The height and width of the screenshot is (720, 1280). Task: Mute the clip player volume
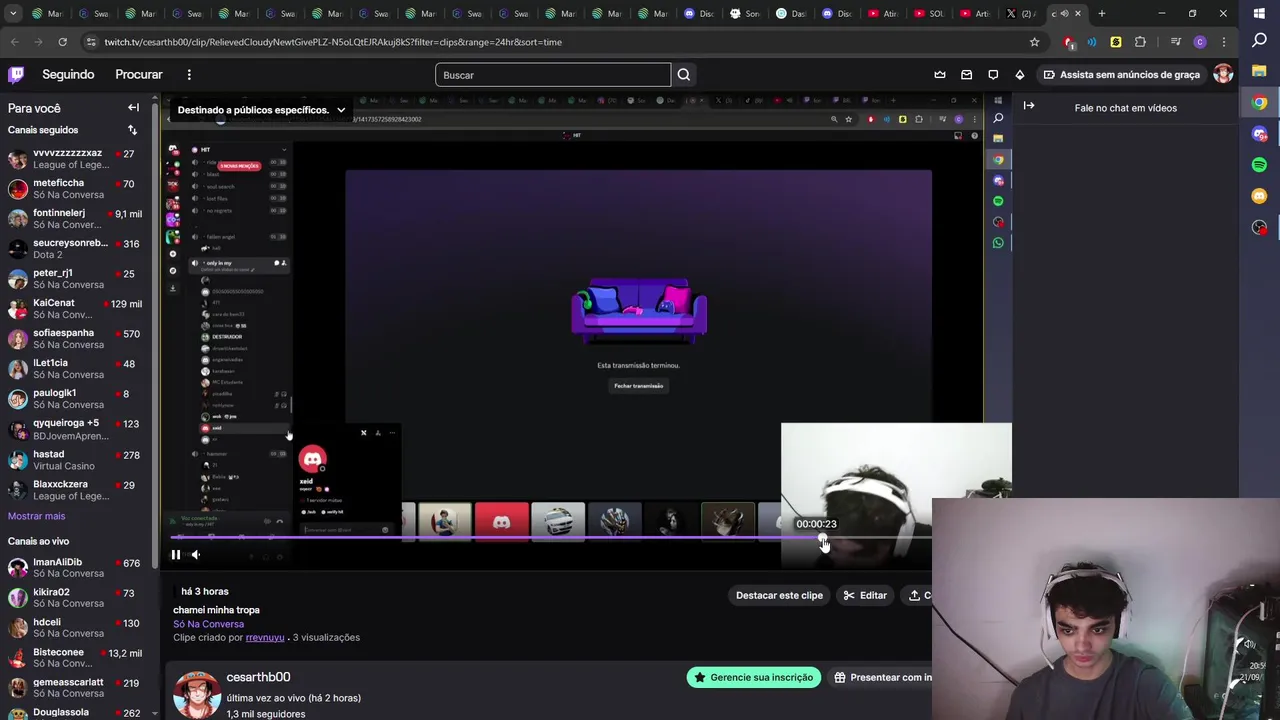[x=195, y=555]
